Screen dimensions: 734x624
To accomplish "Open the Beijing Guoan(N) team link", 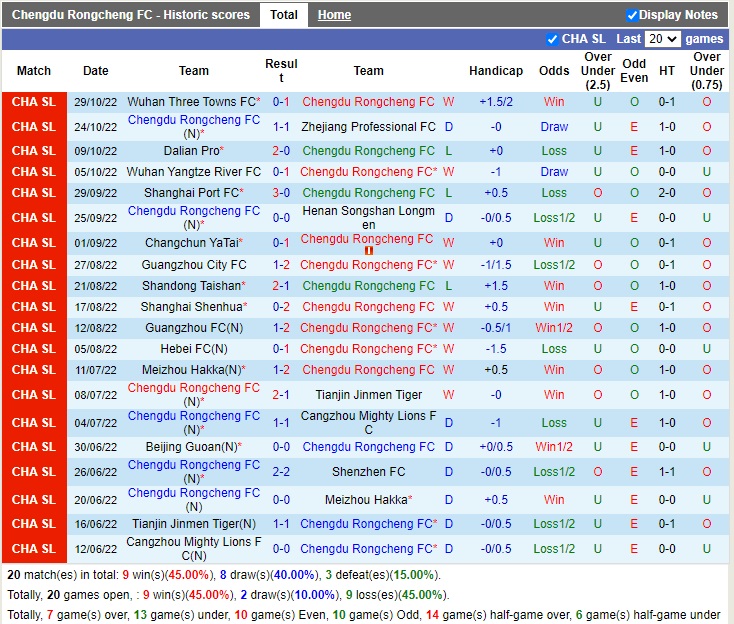I will point(192,447).
